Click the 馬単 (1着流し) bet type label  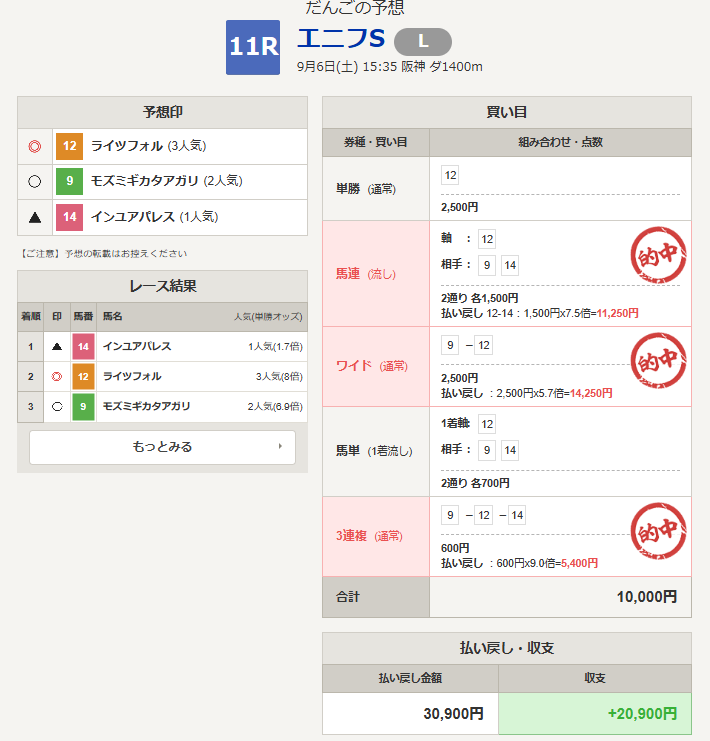(x=375, y=451)
